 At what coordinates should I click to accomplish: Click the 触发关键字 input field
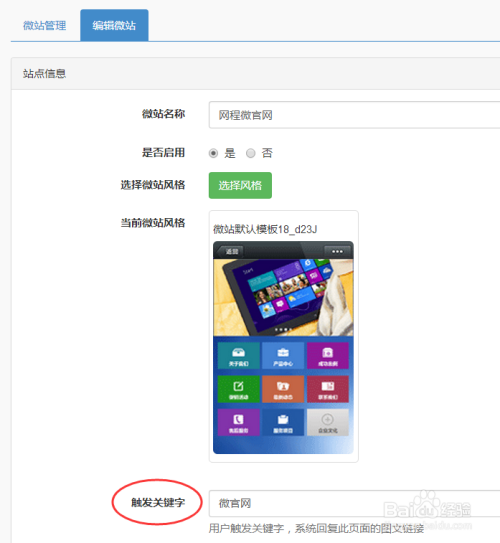[354, 504]
